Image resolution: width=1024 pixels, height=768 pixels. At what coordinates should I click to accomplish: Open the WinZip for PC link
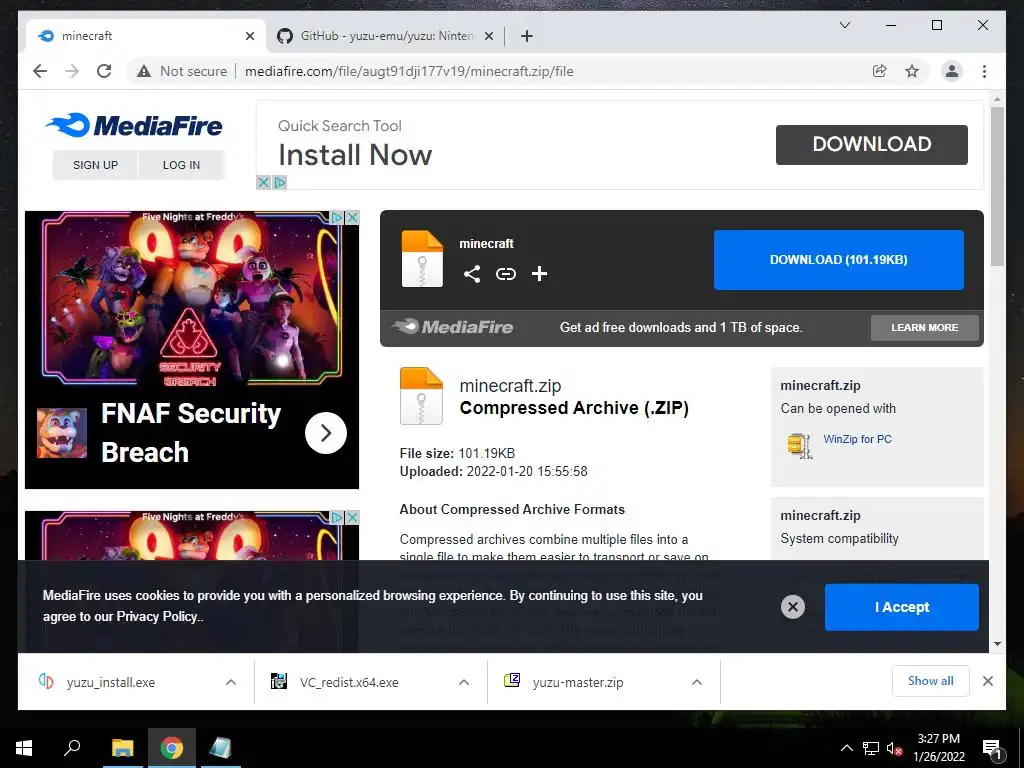pyautogui.click(x=857, y=439)
